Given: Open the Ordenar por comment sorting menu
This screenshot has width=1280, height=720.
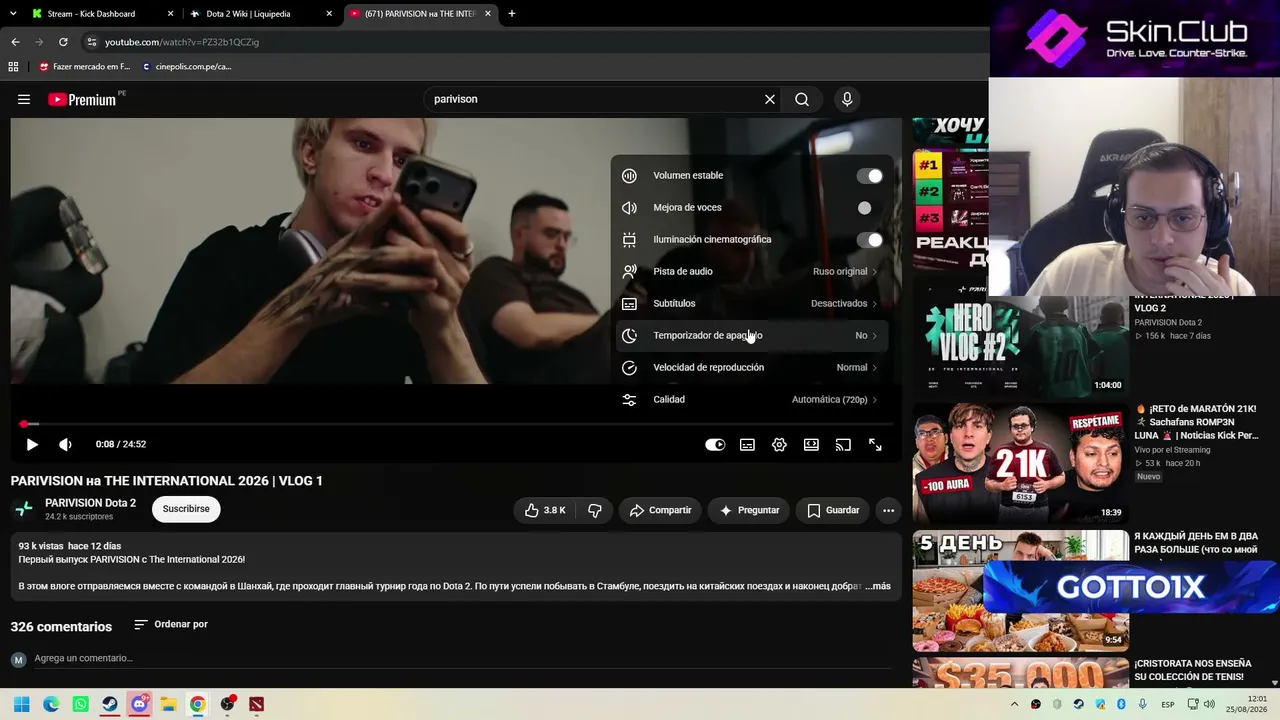Looking at the screenshot, I should (x=171, y=625).
